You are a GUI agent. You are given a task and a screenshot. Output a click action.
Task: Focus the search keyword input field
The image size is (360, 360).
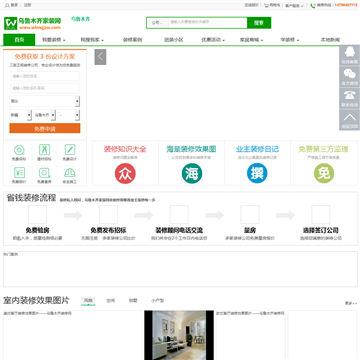pyautogui.click(x=208, y=22)
